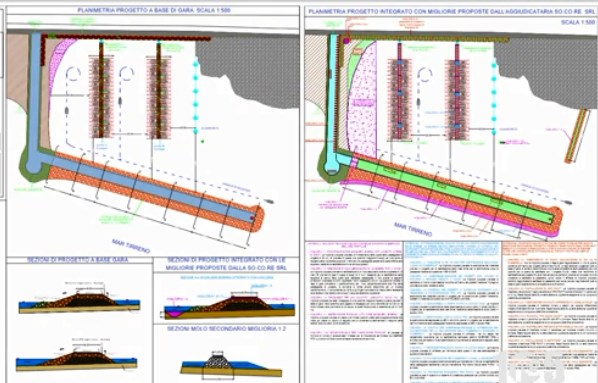Click the 'MAR TIRRENO' label in the left plan
Viewport: 598px width, 383px height.
point(131,246)
